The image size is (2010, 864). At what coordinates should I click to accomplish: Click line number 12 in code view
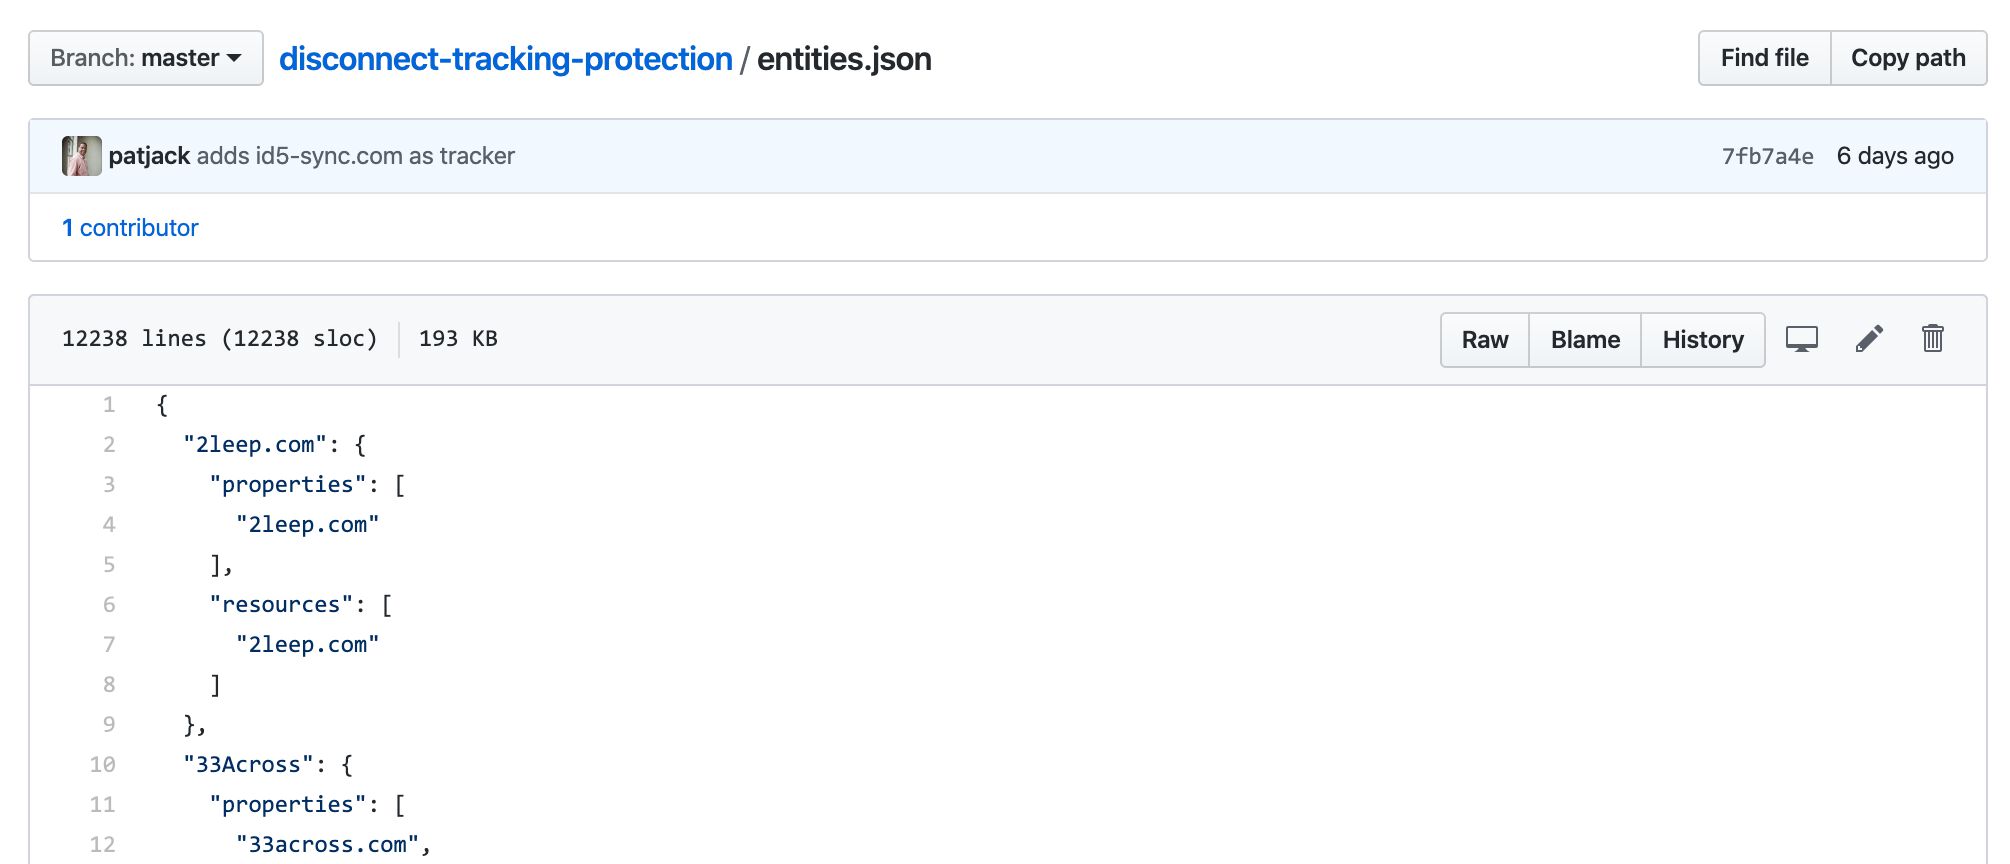pos(103,845)
